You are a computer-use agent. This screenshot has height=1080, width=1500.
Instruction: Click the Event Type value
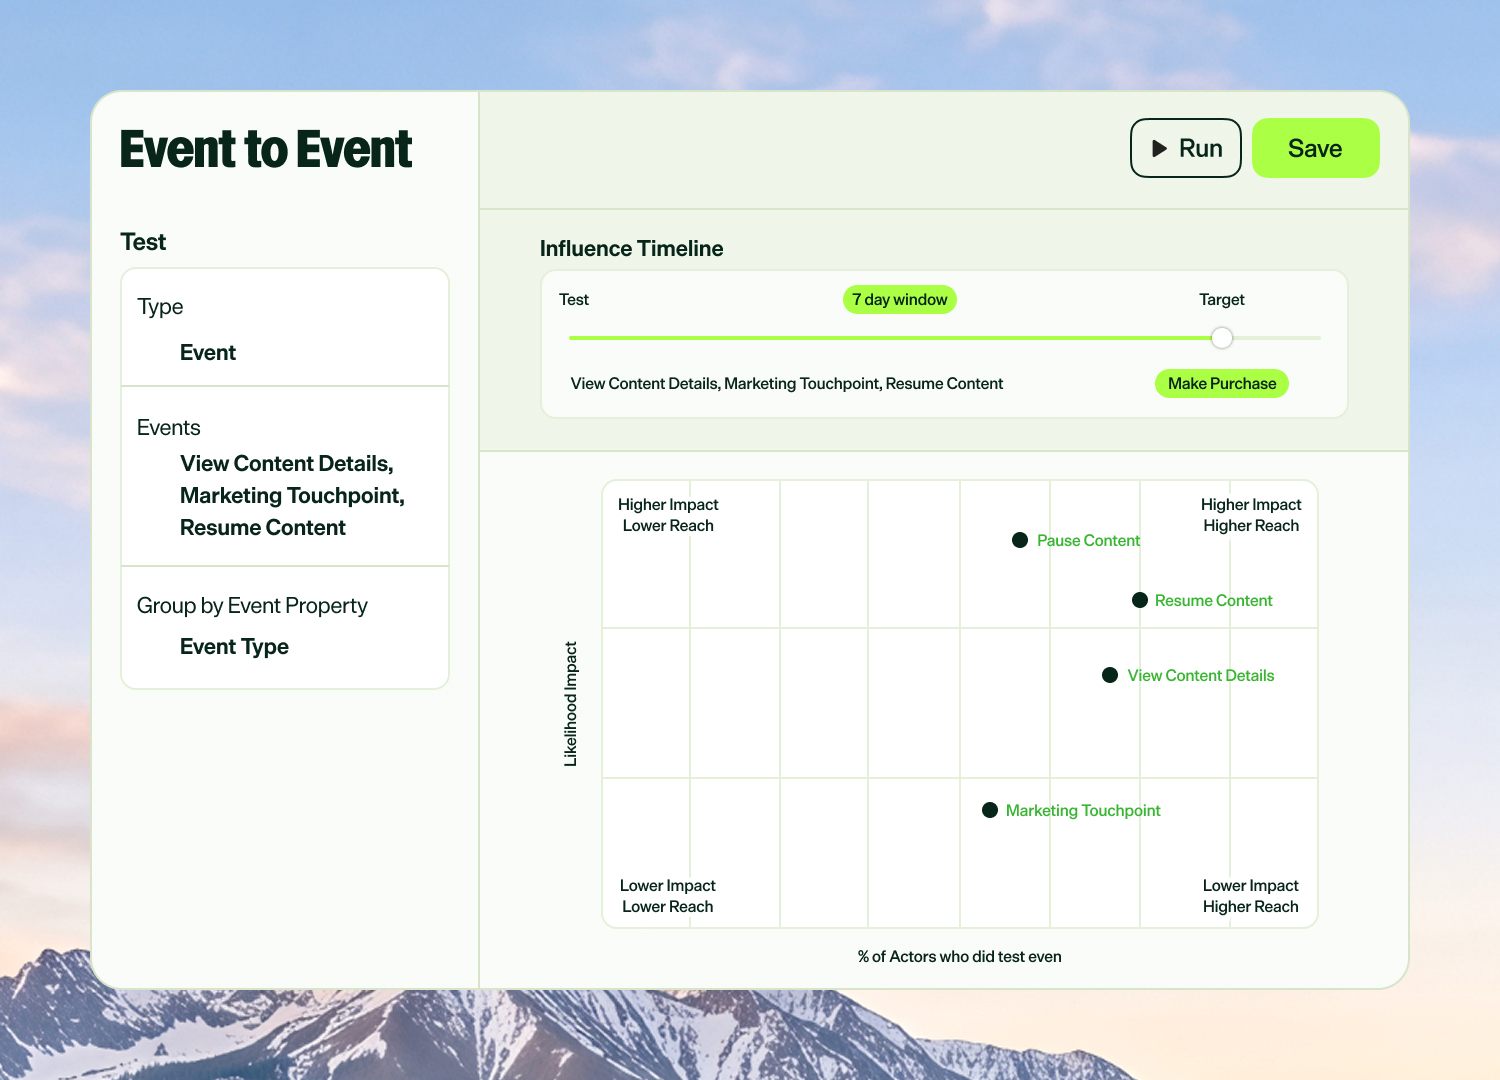(234, 647)
